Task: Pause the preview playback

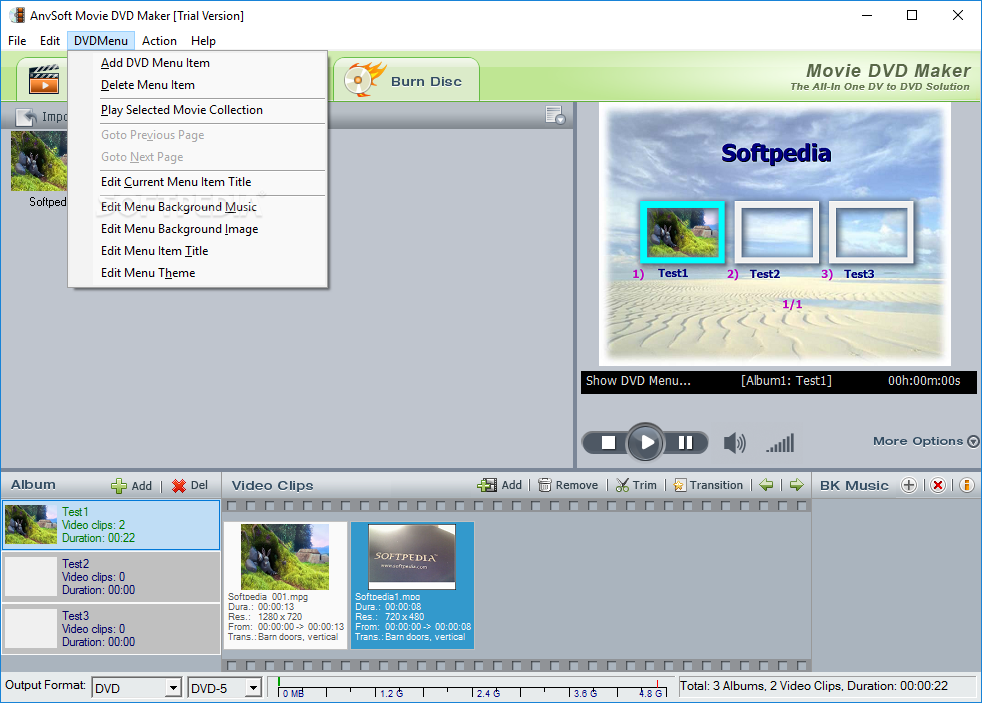Action: coord(686,443)
